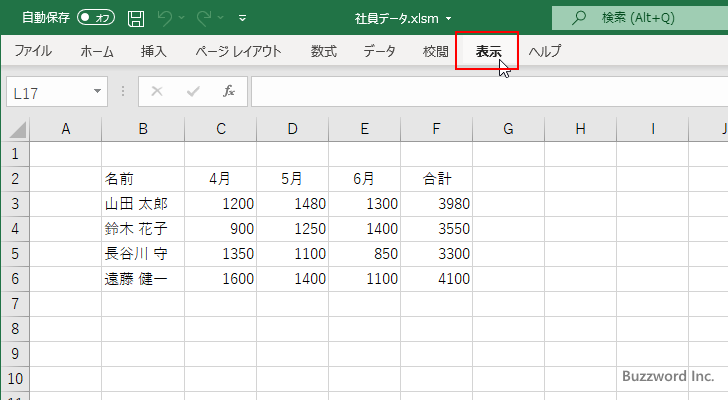This screenshot has width=728, height=400.
Task: Toggle the 自動保存 AutoSave switch
Action: pyautogui.click(x=96, y=18)
